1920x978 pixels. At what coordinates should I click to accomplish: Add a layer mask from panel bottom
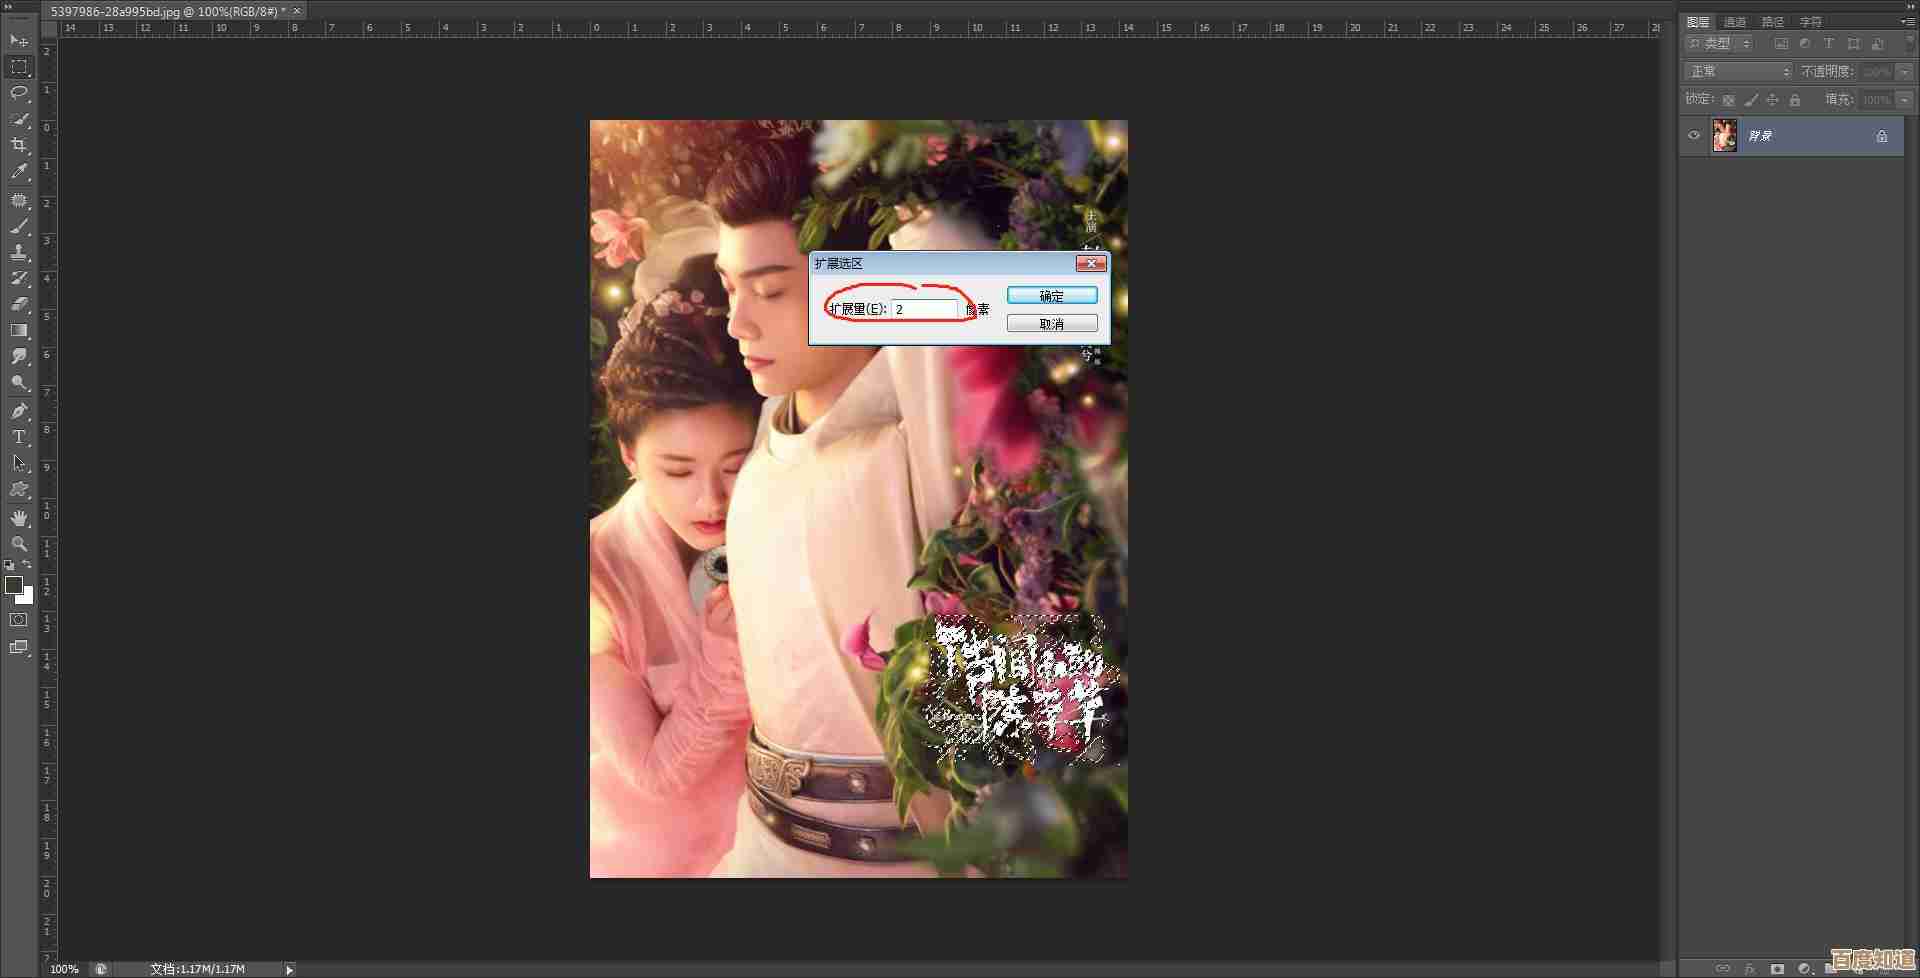1777,968
